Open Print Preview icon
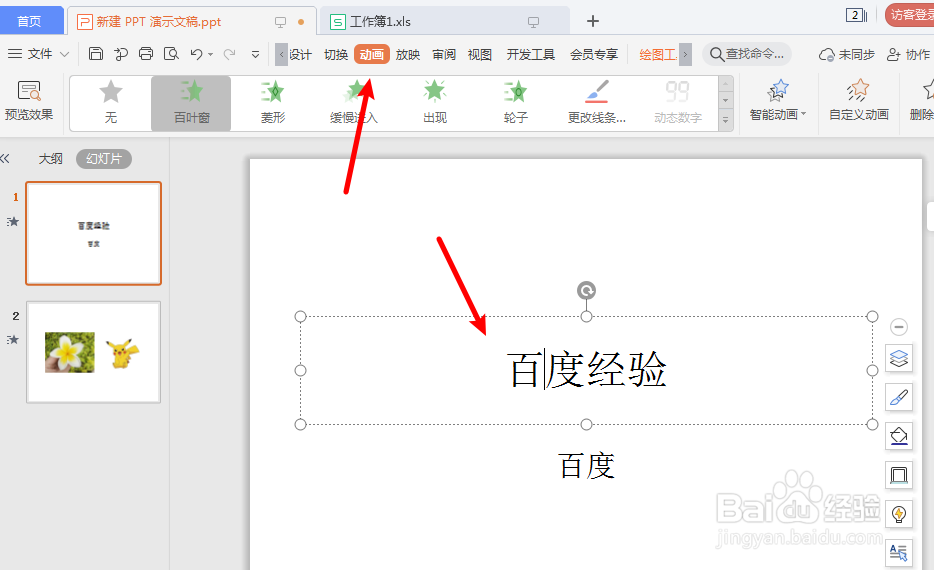The width and height of the screenshot is (934, 570). 172,54
